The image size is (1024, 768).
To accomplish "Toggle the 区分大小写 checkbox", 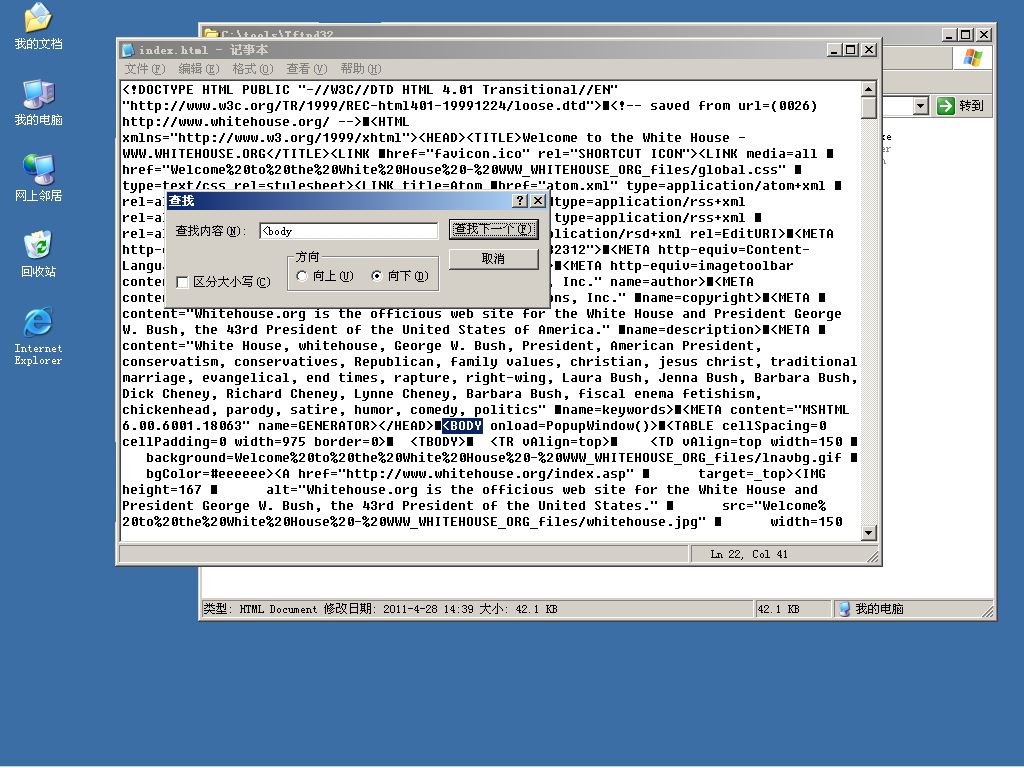I will click(x=183, y=282).
